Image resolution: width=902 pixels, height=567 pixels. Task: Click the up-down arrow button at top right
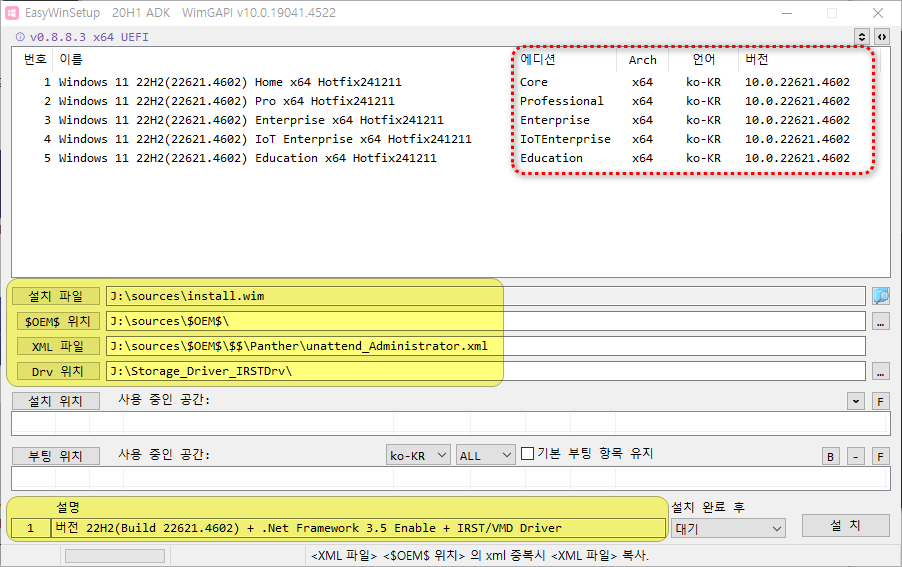(x=861, y=37)
